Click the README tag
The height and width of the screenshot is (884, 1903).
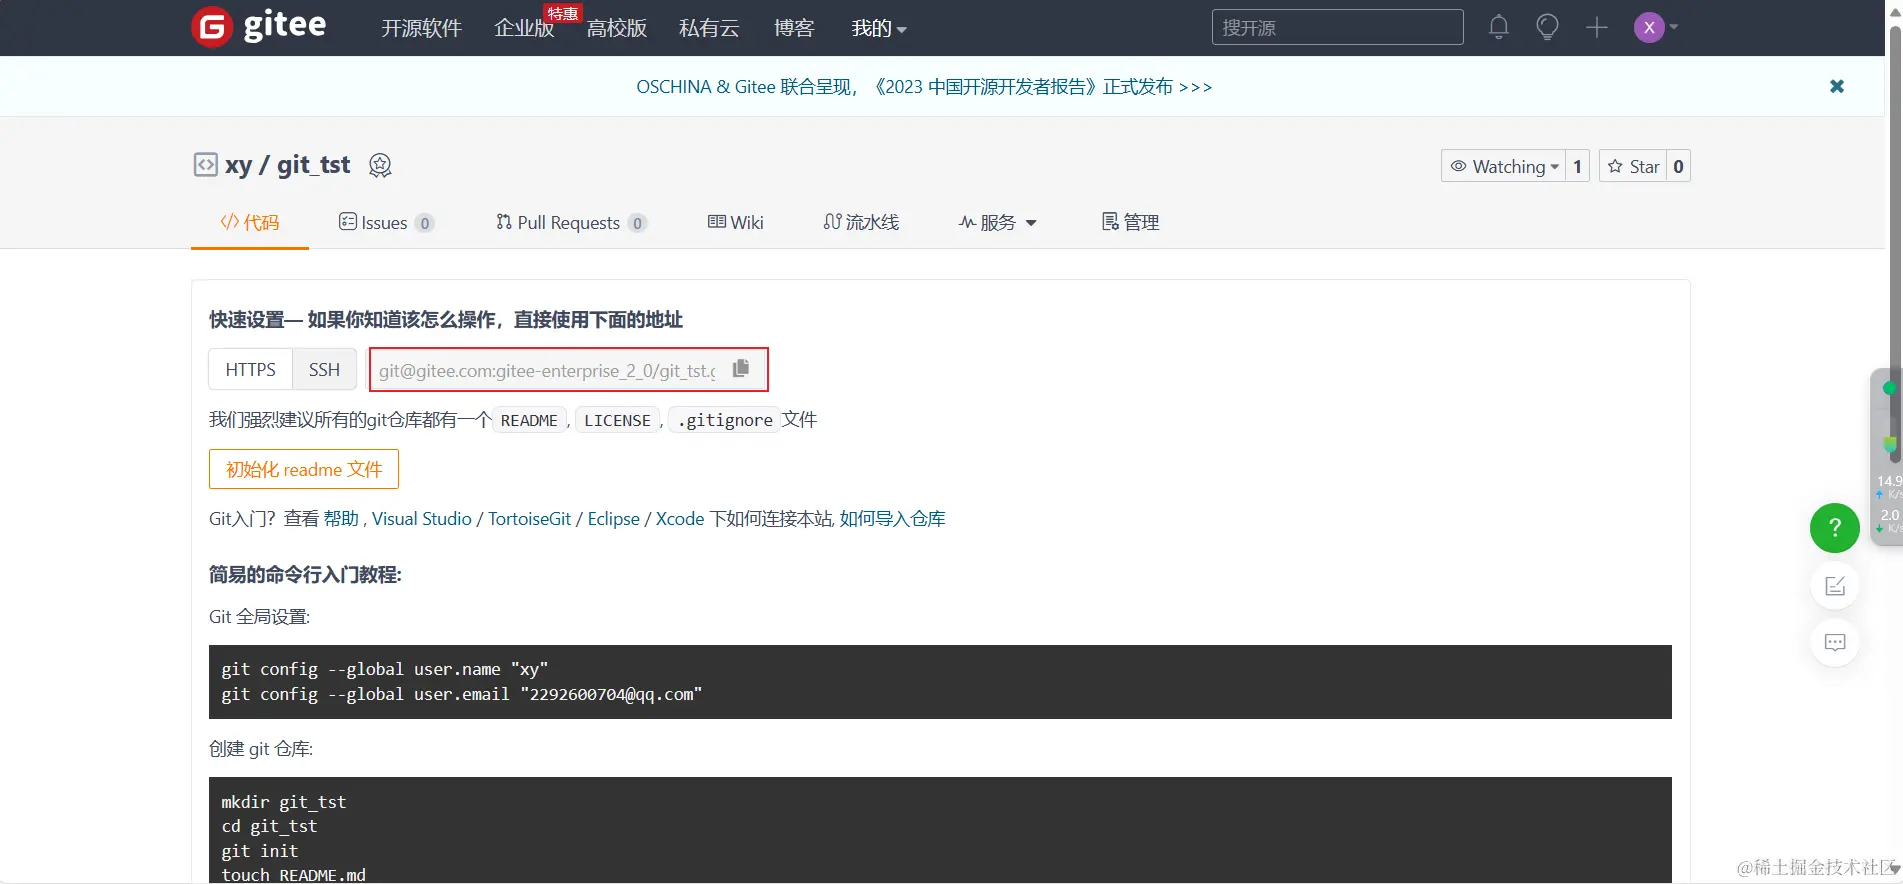point(529,420)
